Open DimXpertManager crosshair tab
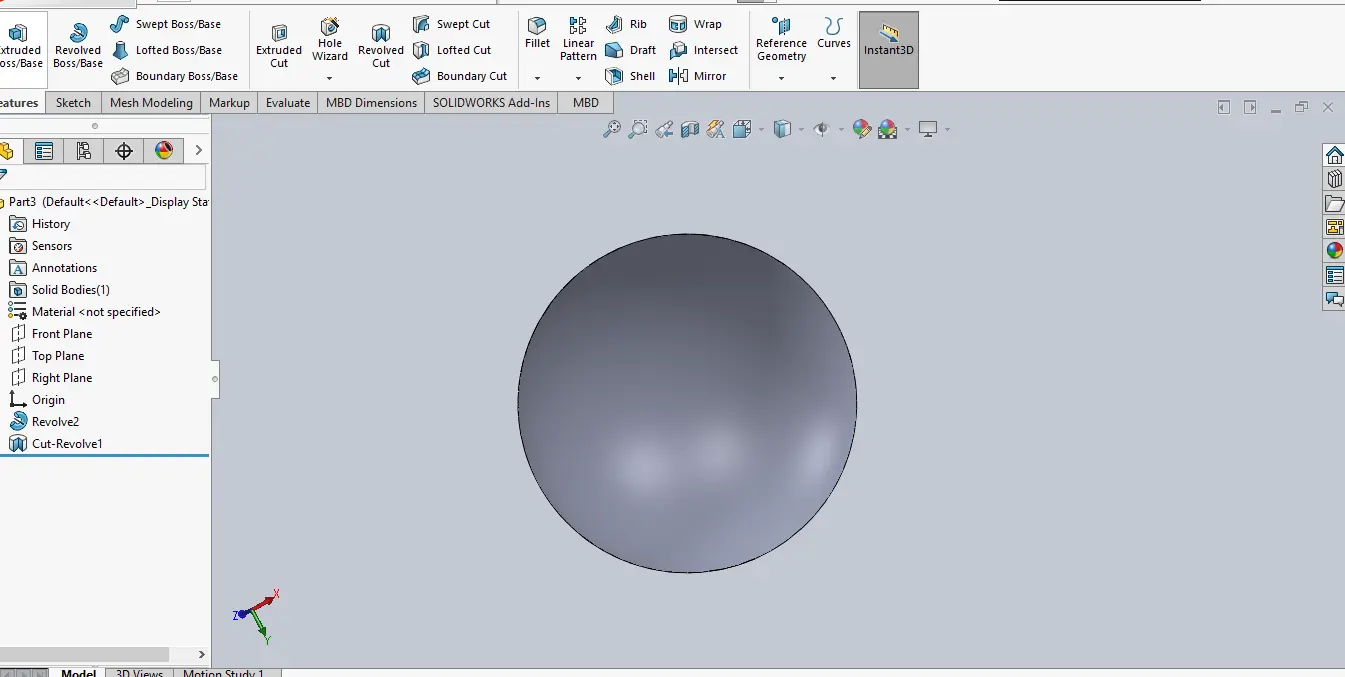The width and height of the screenshot is (1345, 677). tap(124, 151)
